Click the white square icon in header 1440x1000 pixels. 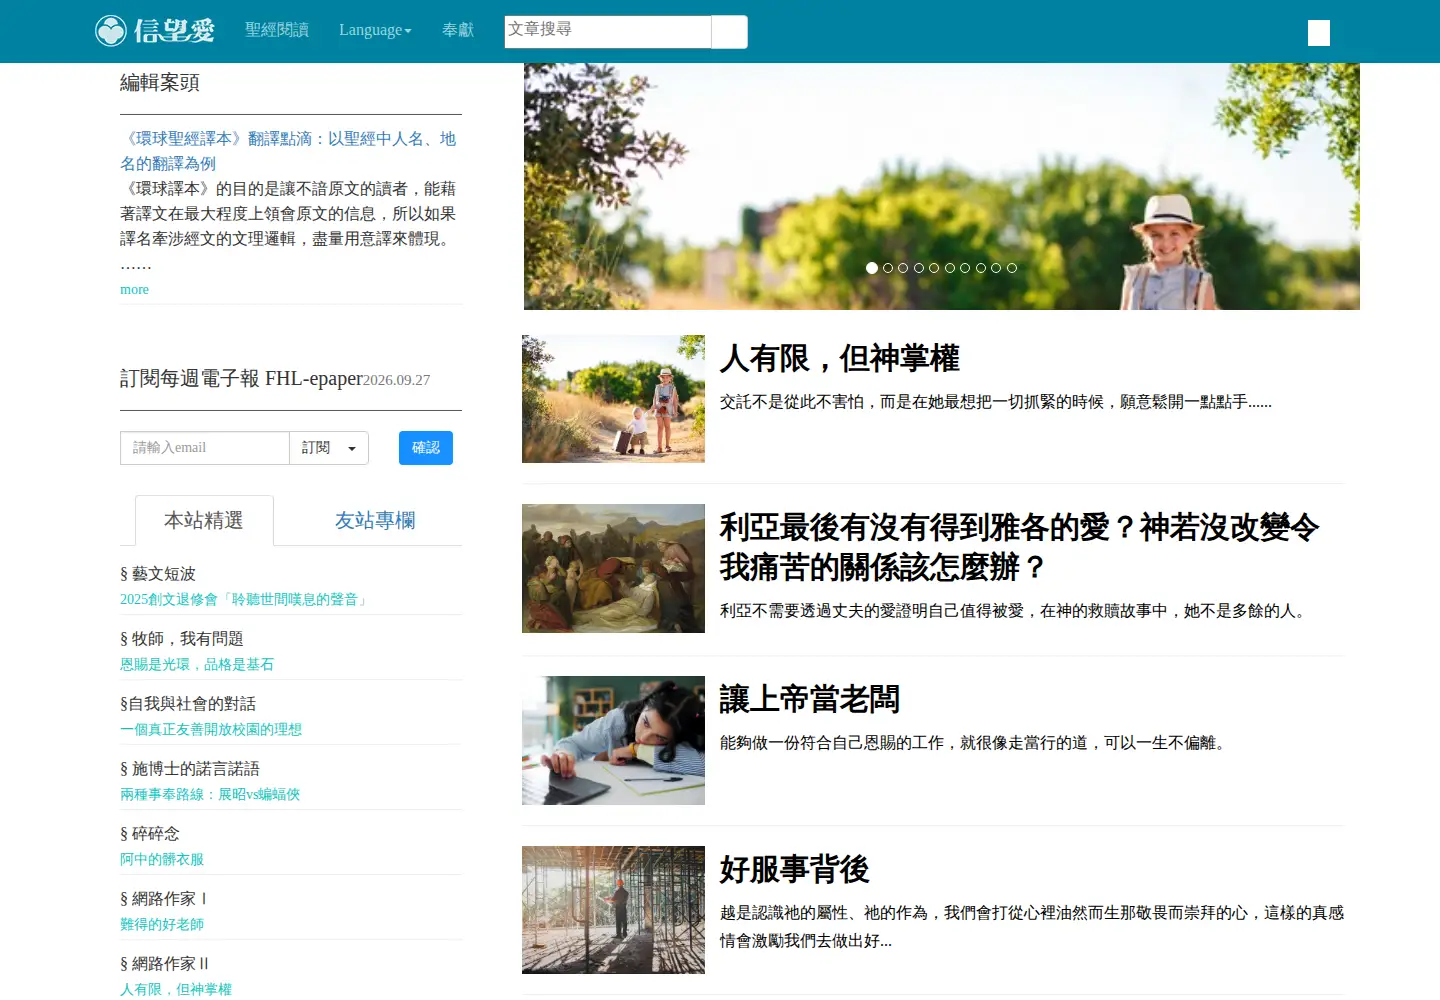[1319, 33]
